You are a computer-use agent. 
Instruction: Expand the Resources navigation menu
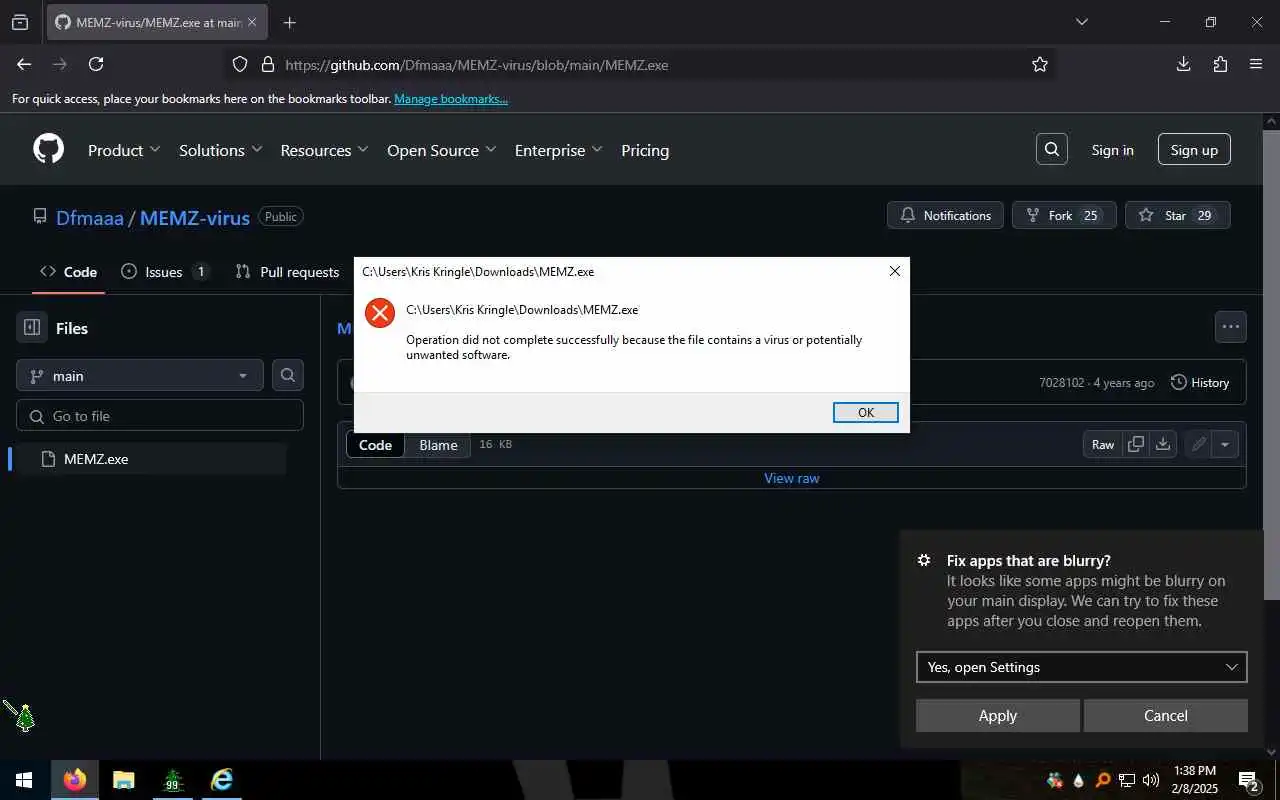(x=324, y=150)
